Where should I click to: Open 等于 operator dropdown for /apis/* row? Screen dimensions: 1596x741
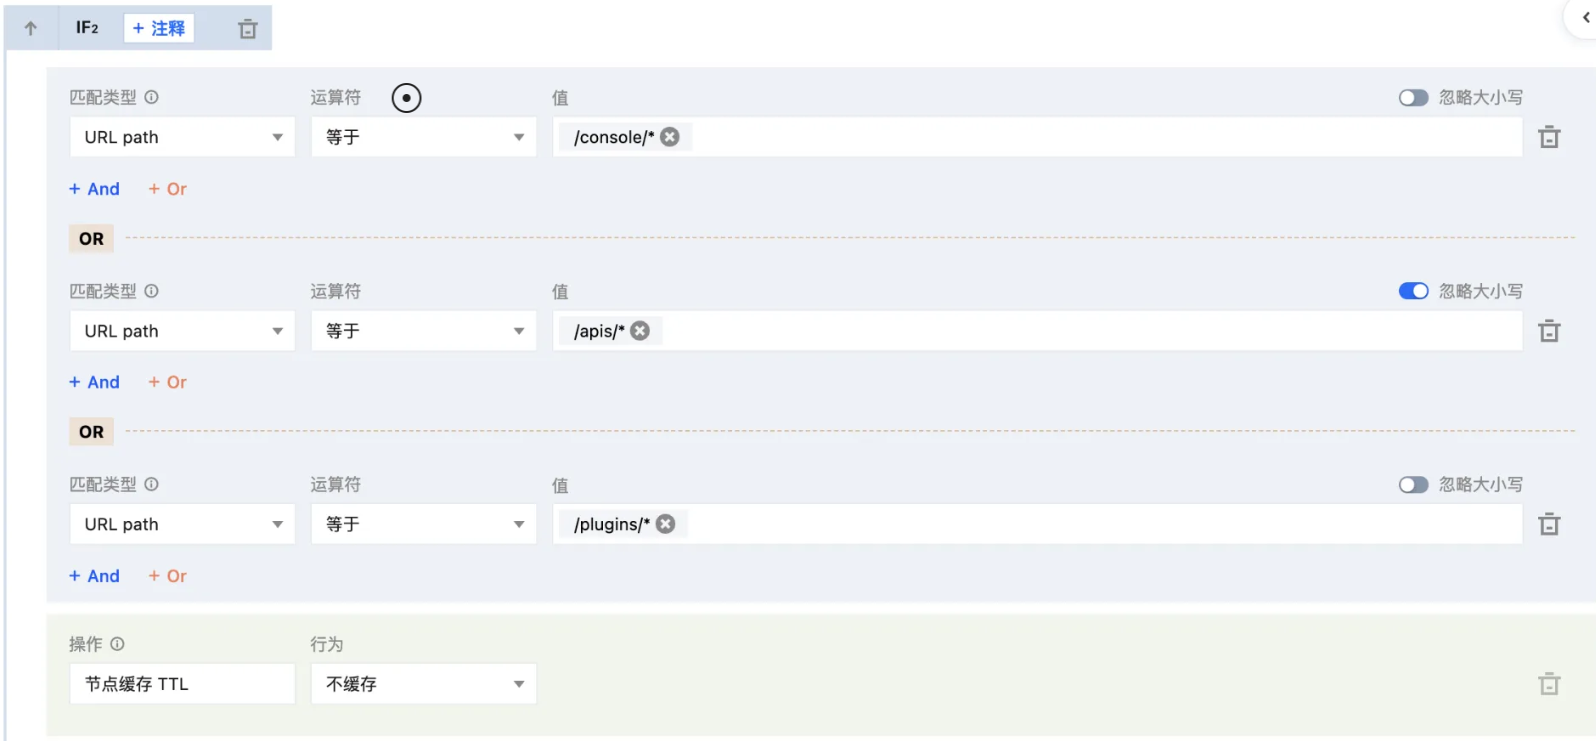423,331
